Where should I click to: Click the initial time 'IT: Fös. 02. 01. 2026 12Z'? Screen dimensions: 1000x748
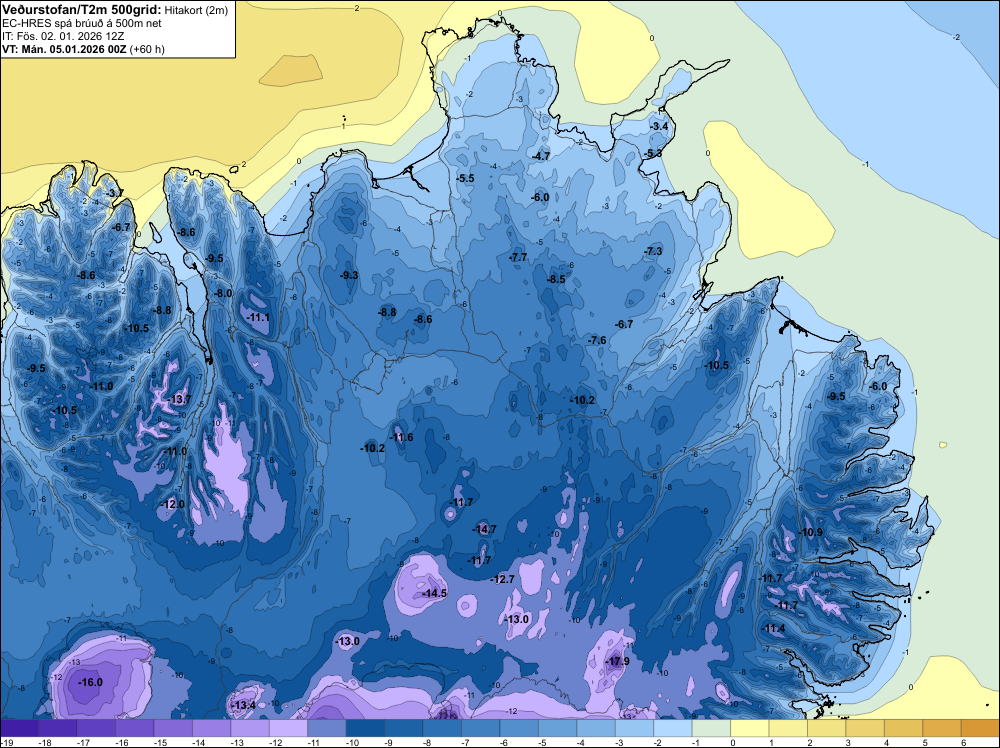62,36
